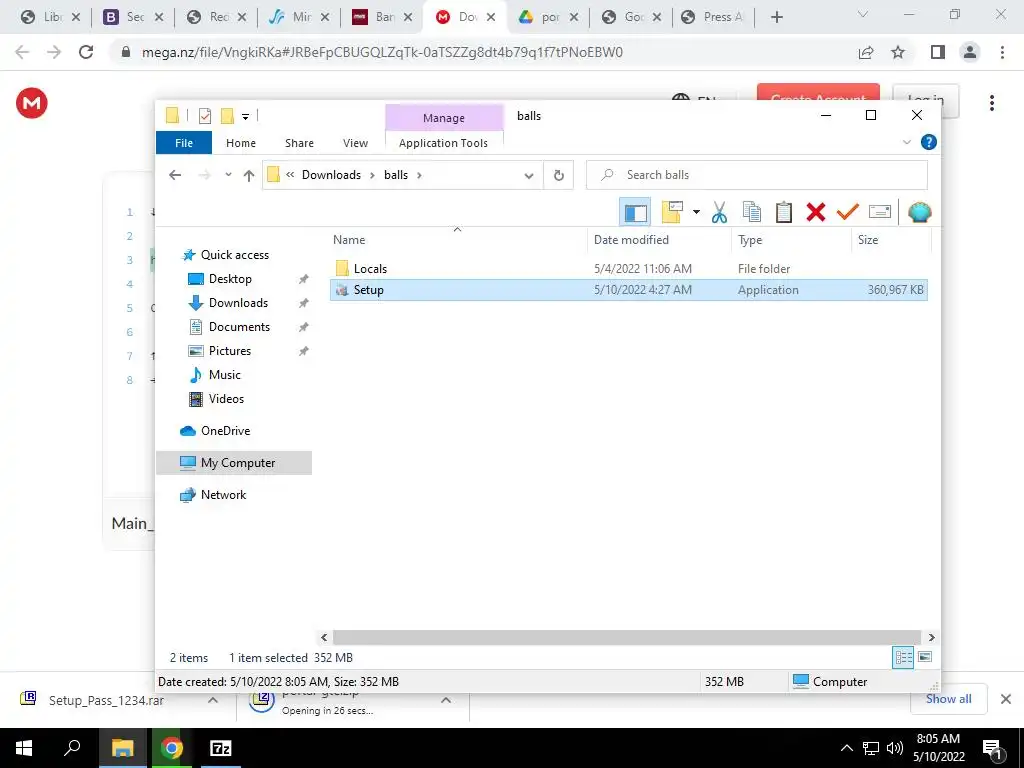Open a new Chrome tab
Image resolution: width=1024 pixels, height=768 pixels.
(776, 18)
